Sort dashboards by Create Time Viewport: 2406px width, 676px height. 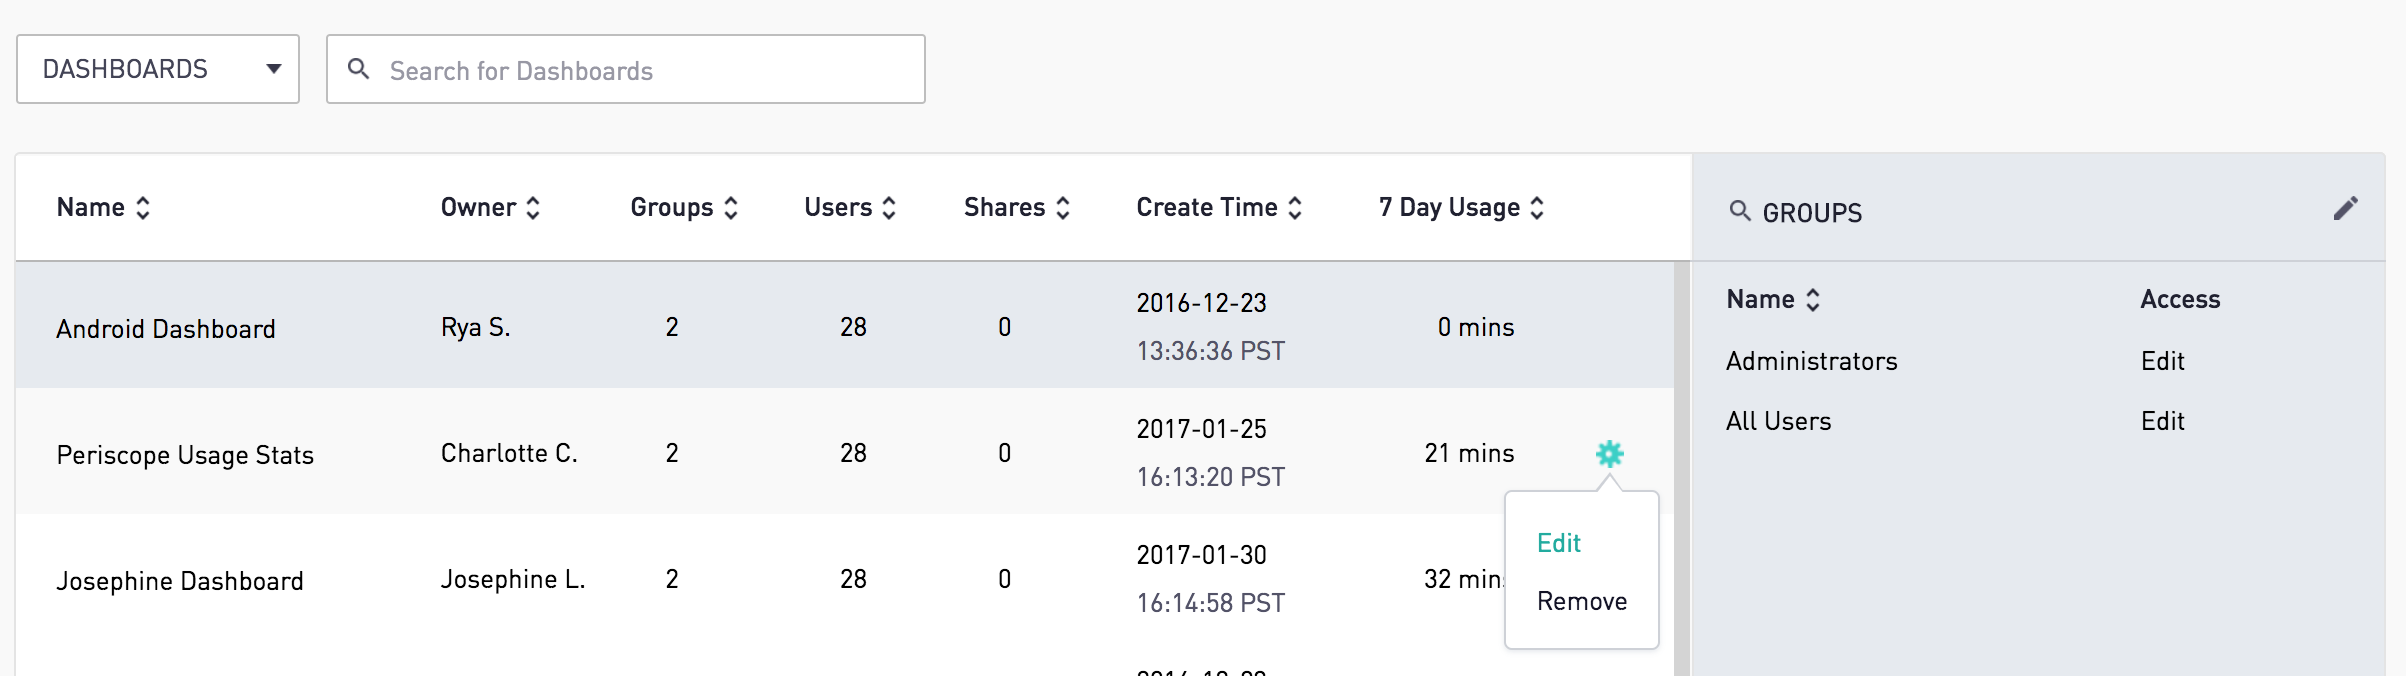point(1295,208)
